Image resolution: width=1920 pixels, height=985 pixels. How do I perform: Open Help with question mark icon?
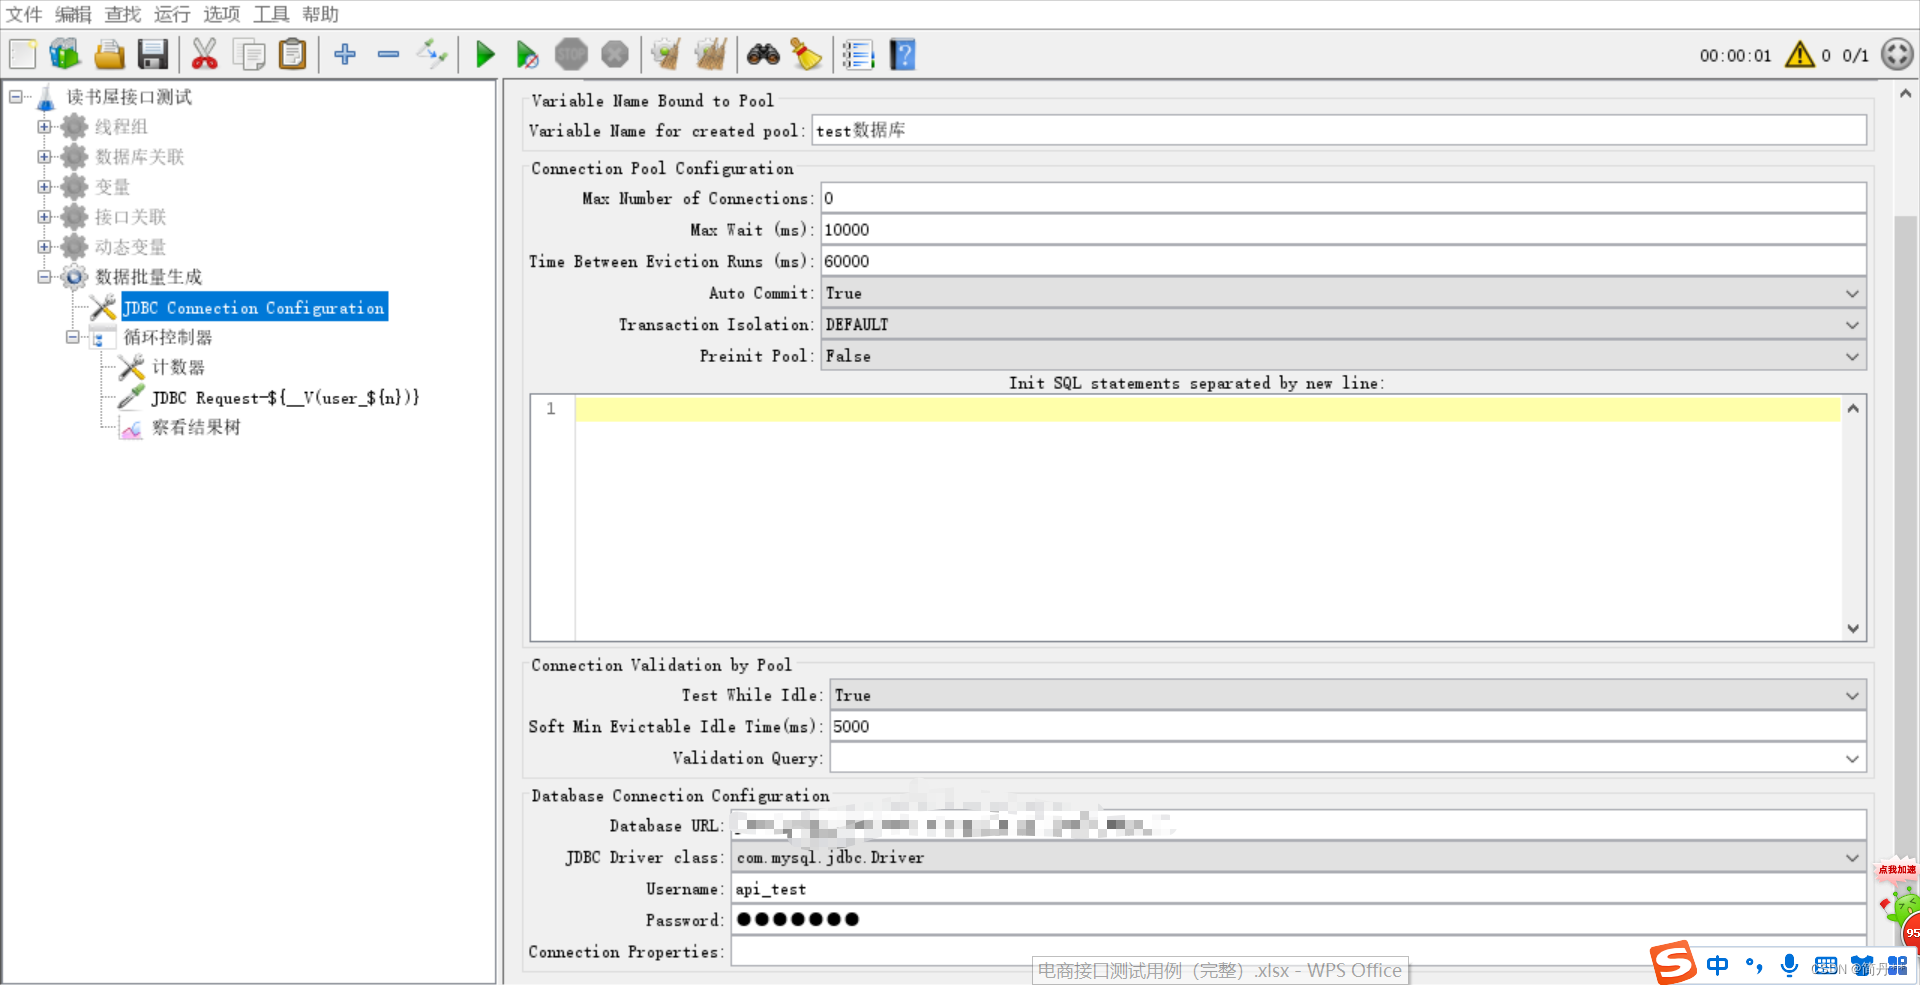pyautogui.click(x=902, y=54)
